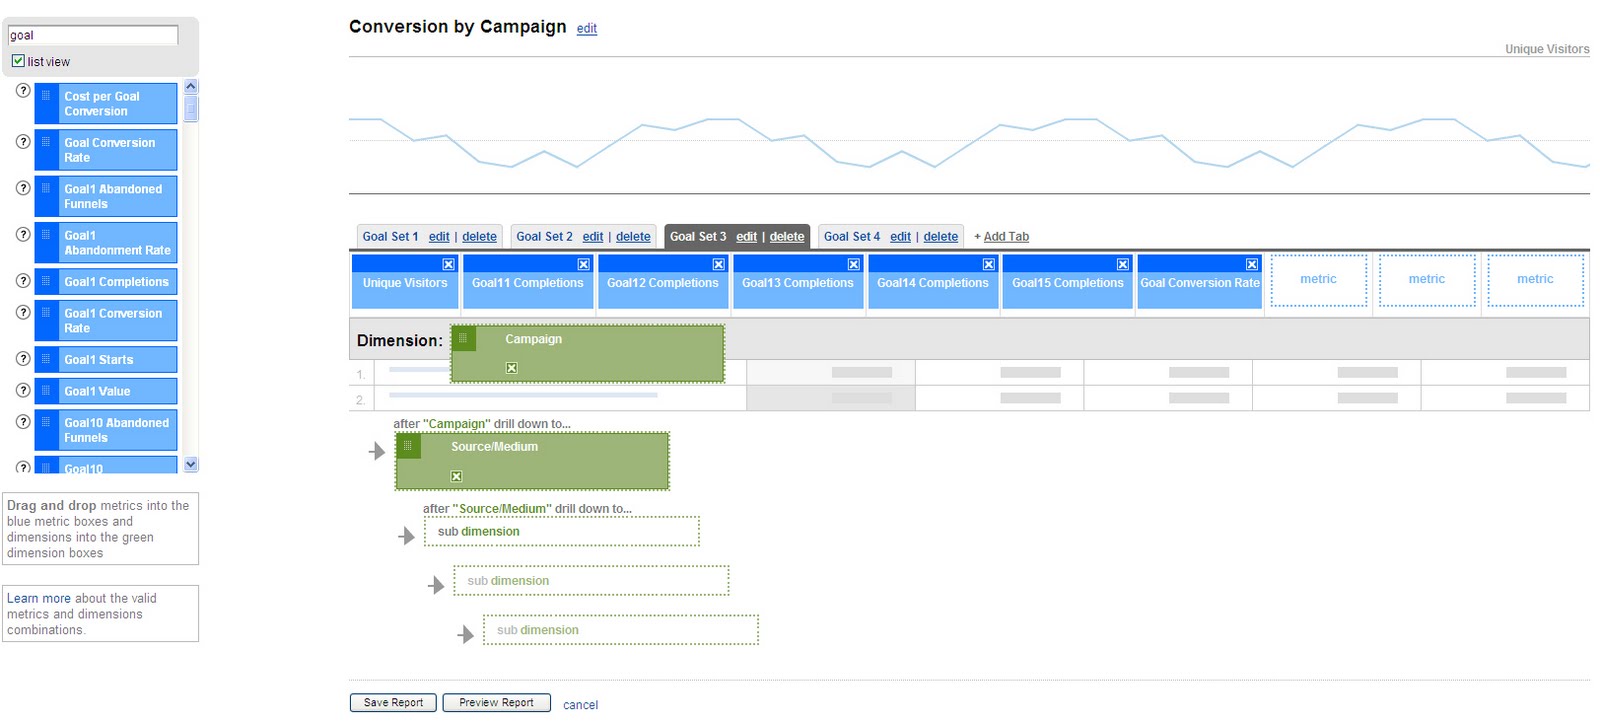The height and width of the screenshot is (723, 1600).
Task: Select the first empty sub dimension box
Action: point(561,532)
